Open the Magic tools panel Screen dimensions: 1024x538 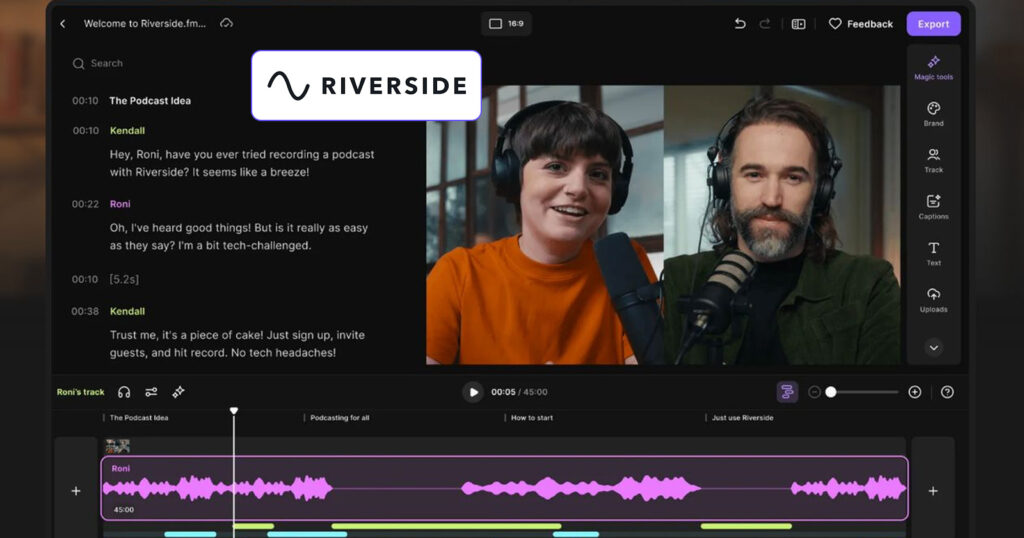pyautogui.click(x=933, y=67)
